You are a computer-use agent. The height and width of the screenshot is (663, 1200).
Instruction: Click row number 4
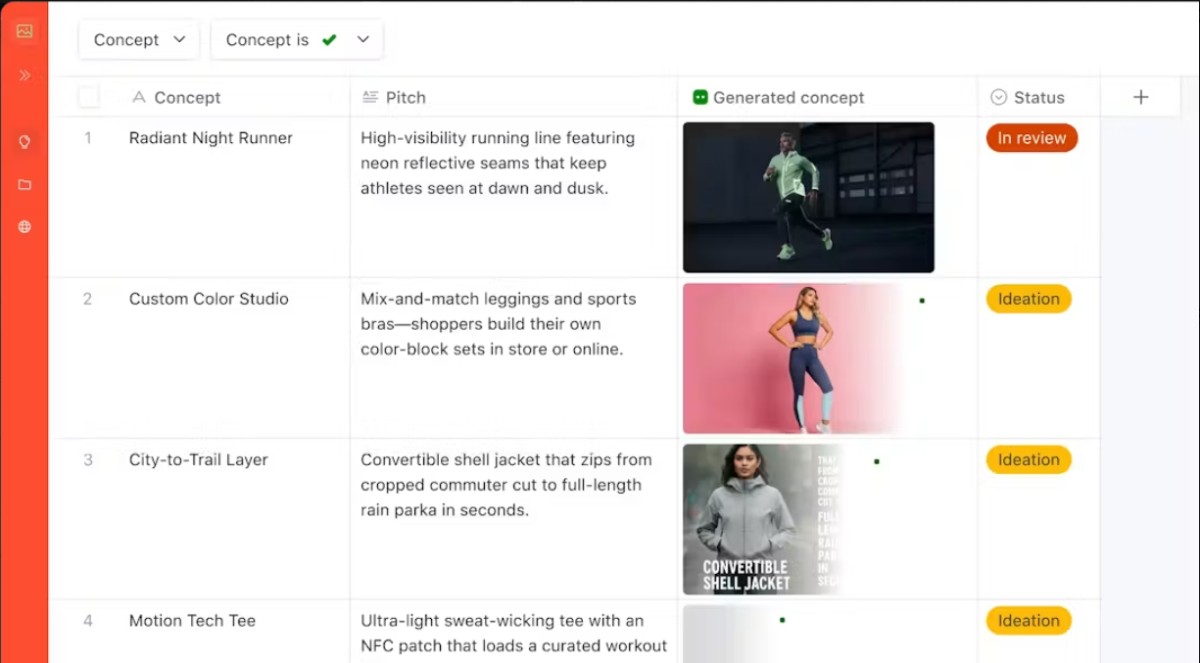88,621
